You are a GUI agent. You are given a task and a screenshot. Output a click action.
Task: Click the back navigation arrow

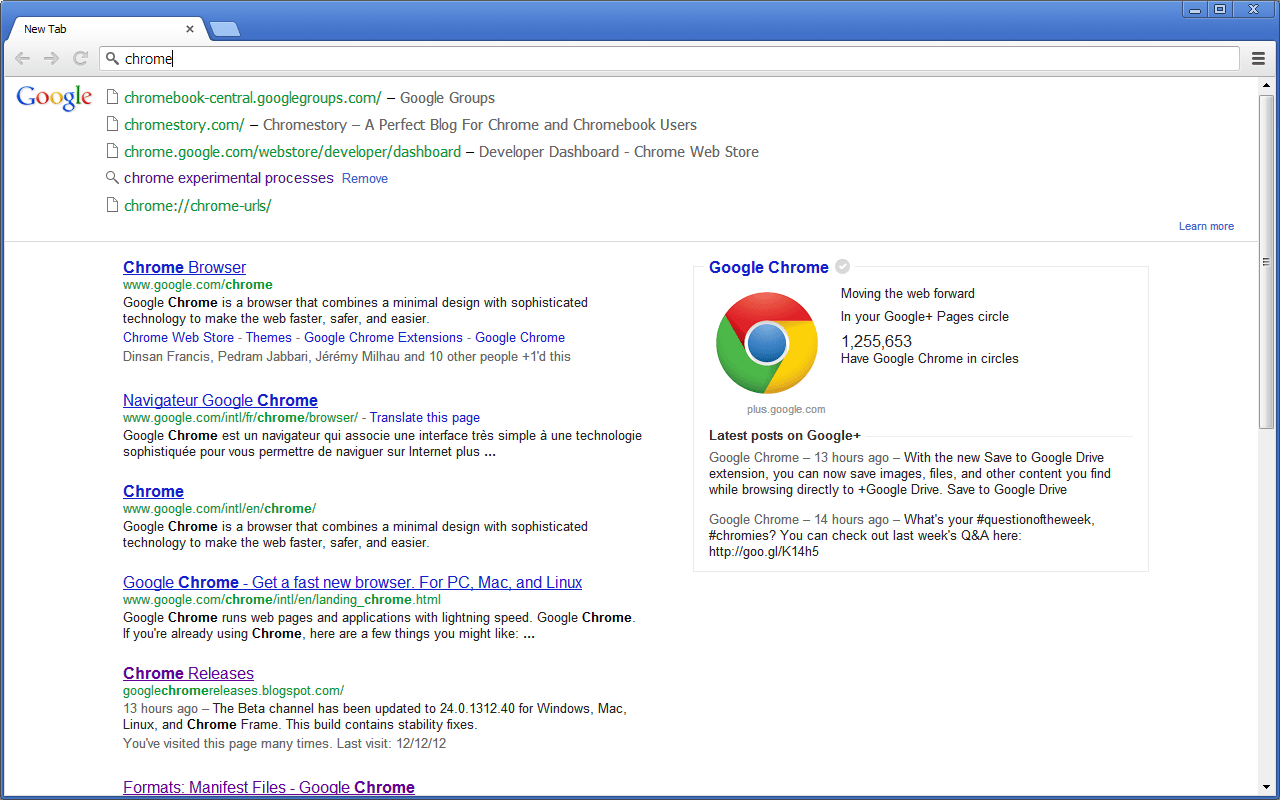point(22,59)
